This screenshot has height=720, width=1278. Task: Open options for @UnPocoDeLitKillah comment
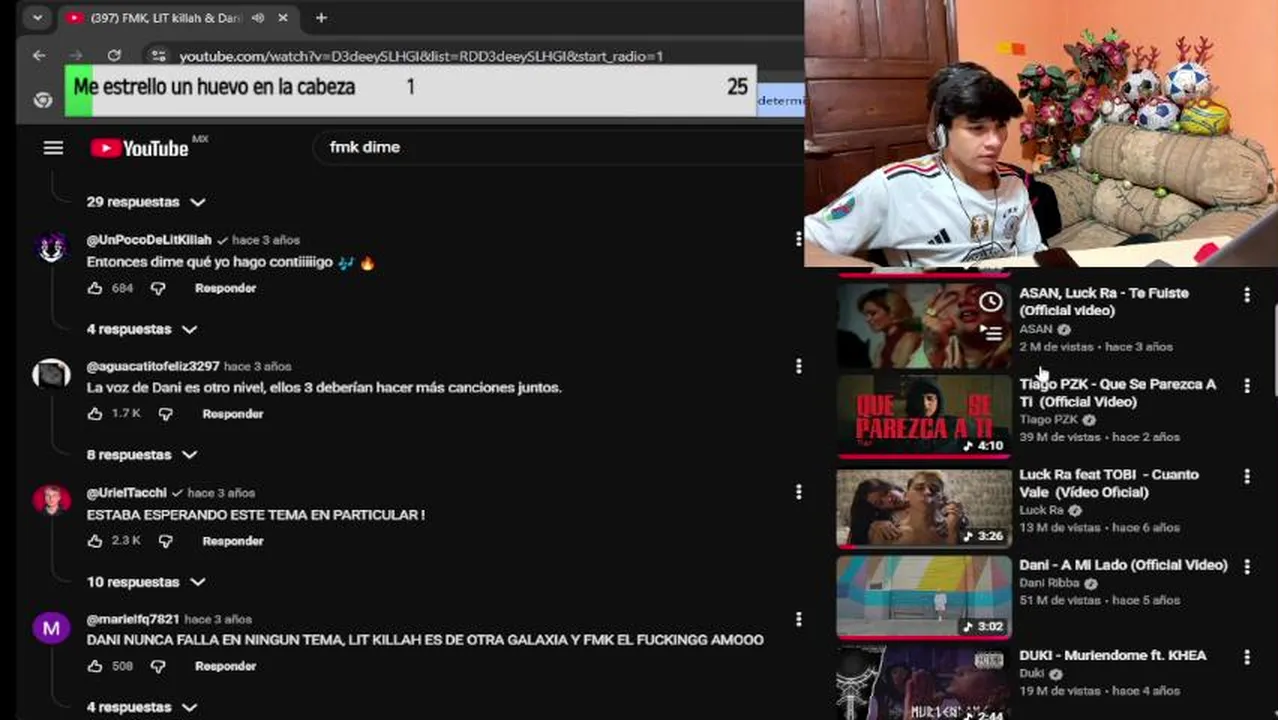click(798, 239)
